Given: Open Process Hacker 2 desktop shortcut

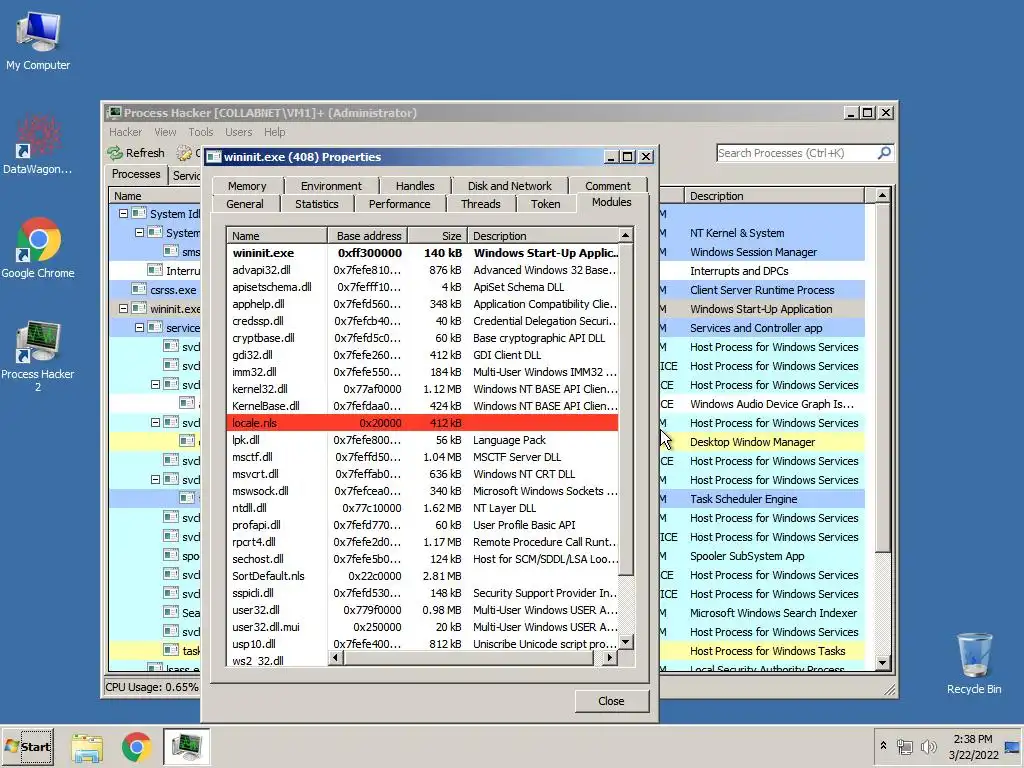Looking at the screenshot, I should 38,356.
